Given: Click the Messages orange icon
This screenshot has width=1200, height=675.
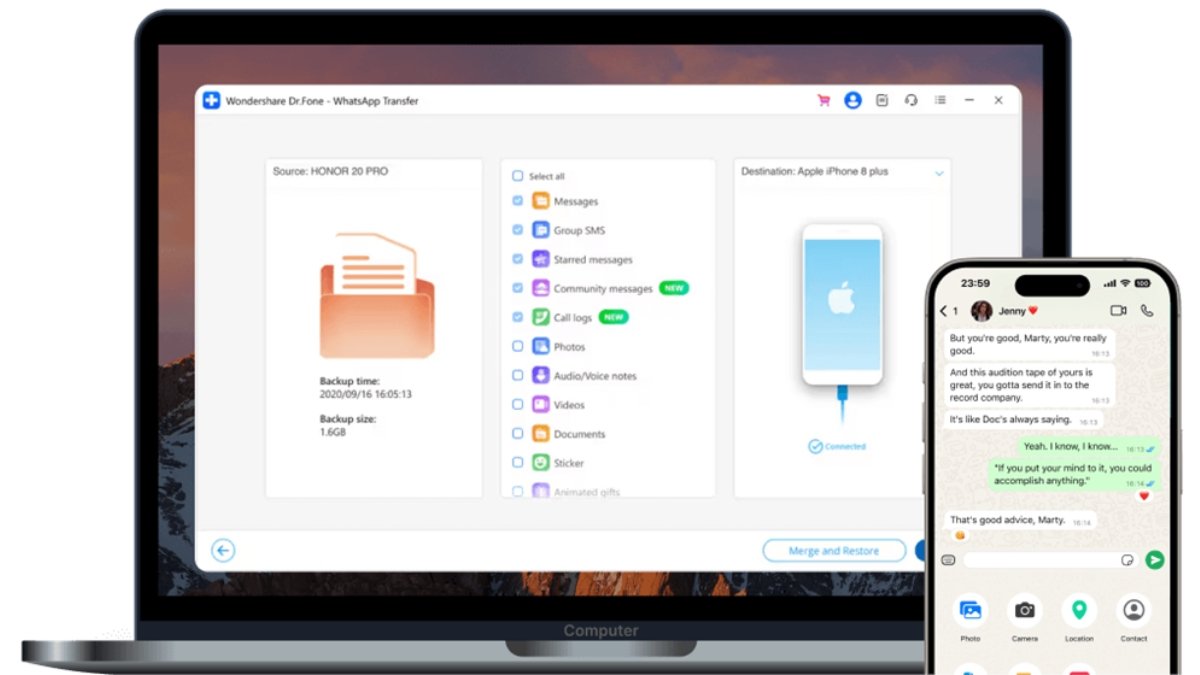Looking at the screenshot, I should 540,201.
